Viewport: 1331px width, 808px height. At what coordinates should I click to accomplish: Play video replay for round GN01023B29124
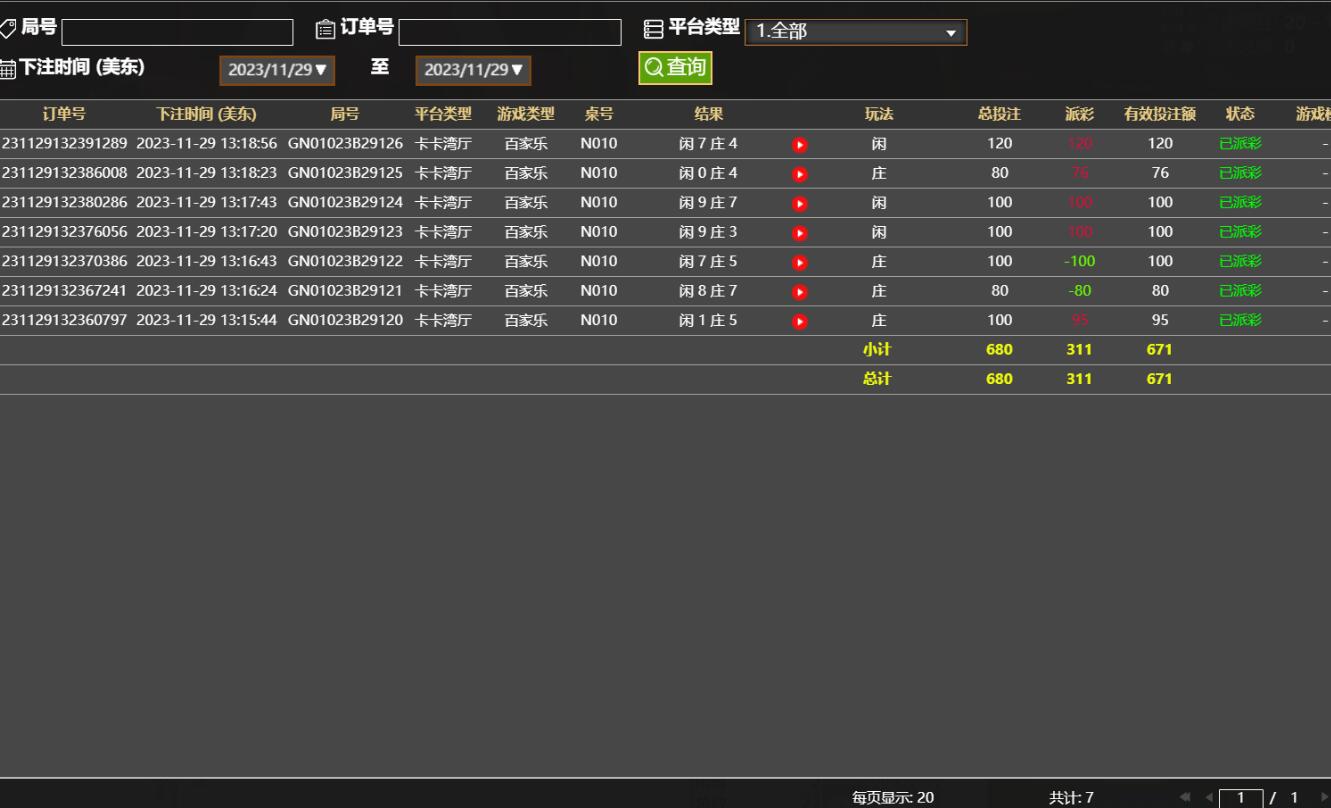(799, 204)
